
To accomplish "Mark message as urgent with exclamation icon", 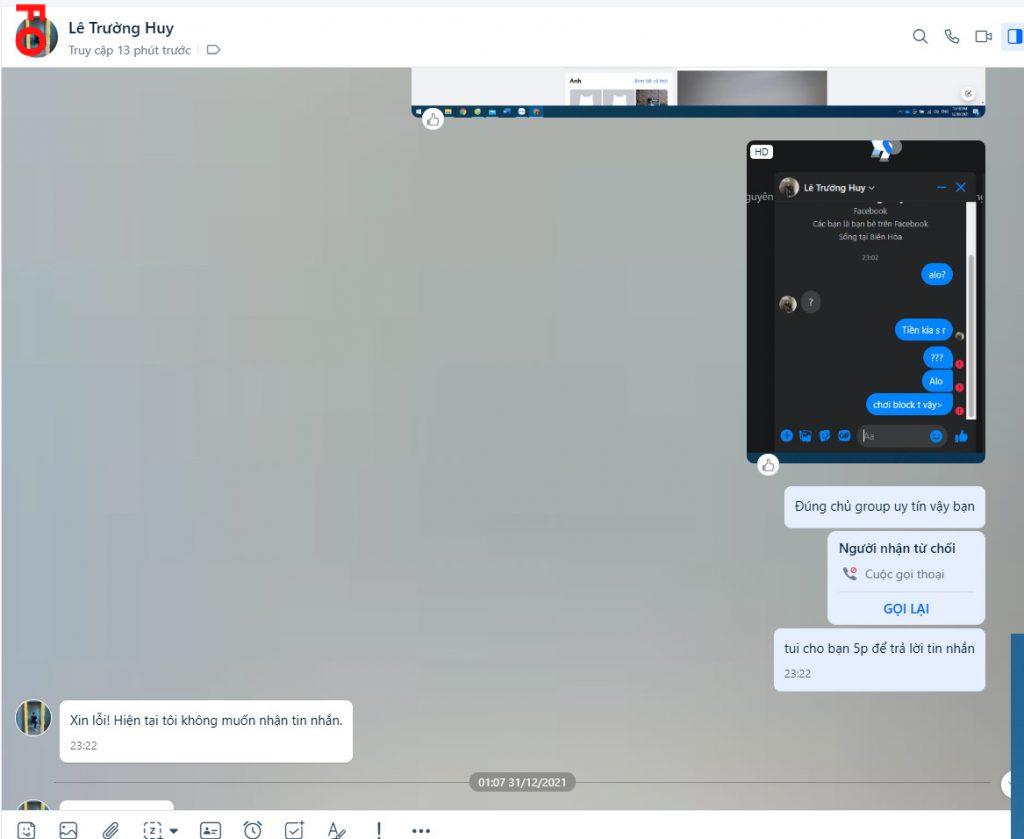I will (x=379, y=829).
